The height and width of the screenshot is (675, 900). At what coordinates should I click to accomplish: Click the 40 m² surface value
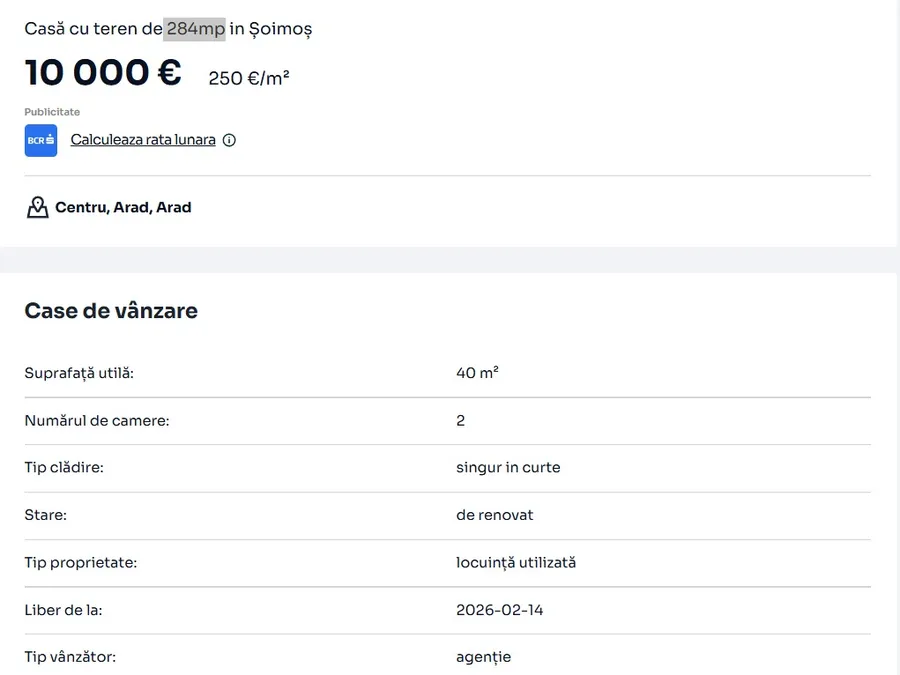[477, 373]
